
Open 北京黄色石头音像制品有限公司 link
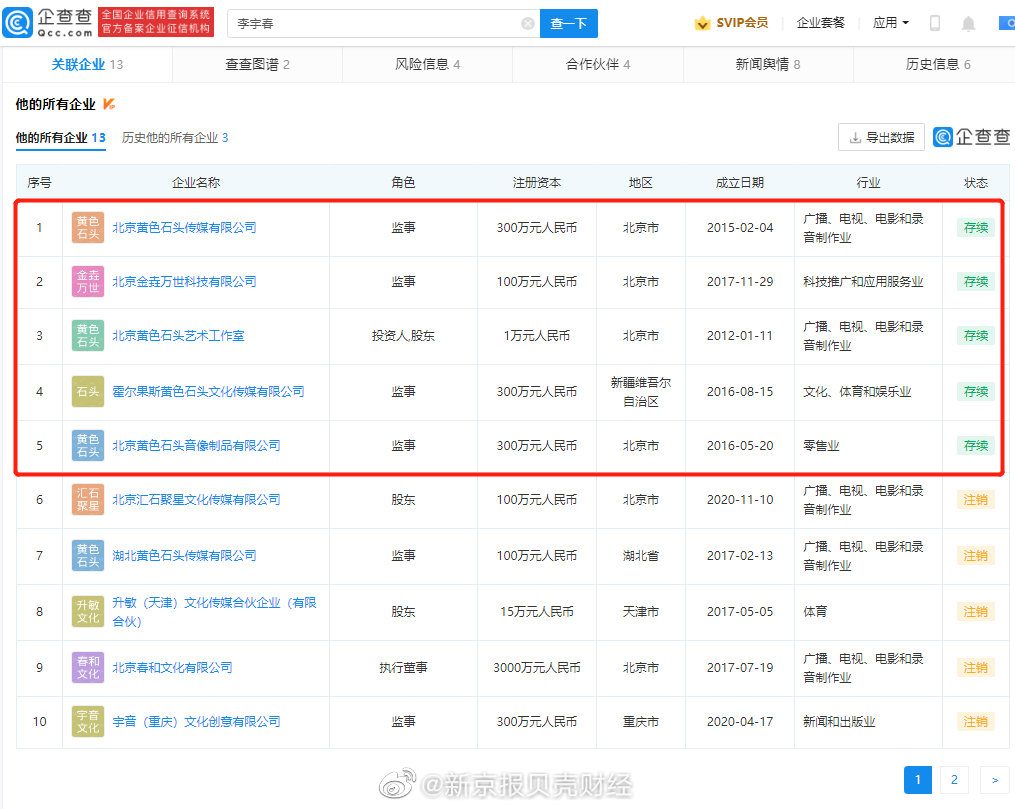point(196,446)
